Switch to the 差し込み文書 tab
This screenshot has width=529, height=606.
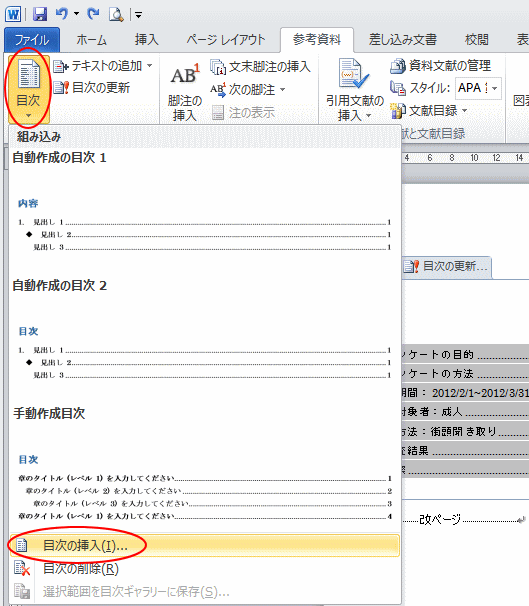[403, 40]
